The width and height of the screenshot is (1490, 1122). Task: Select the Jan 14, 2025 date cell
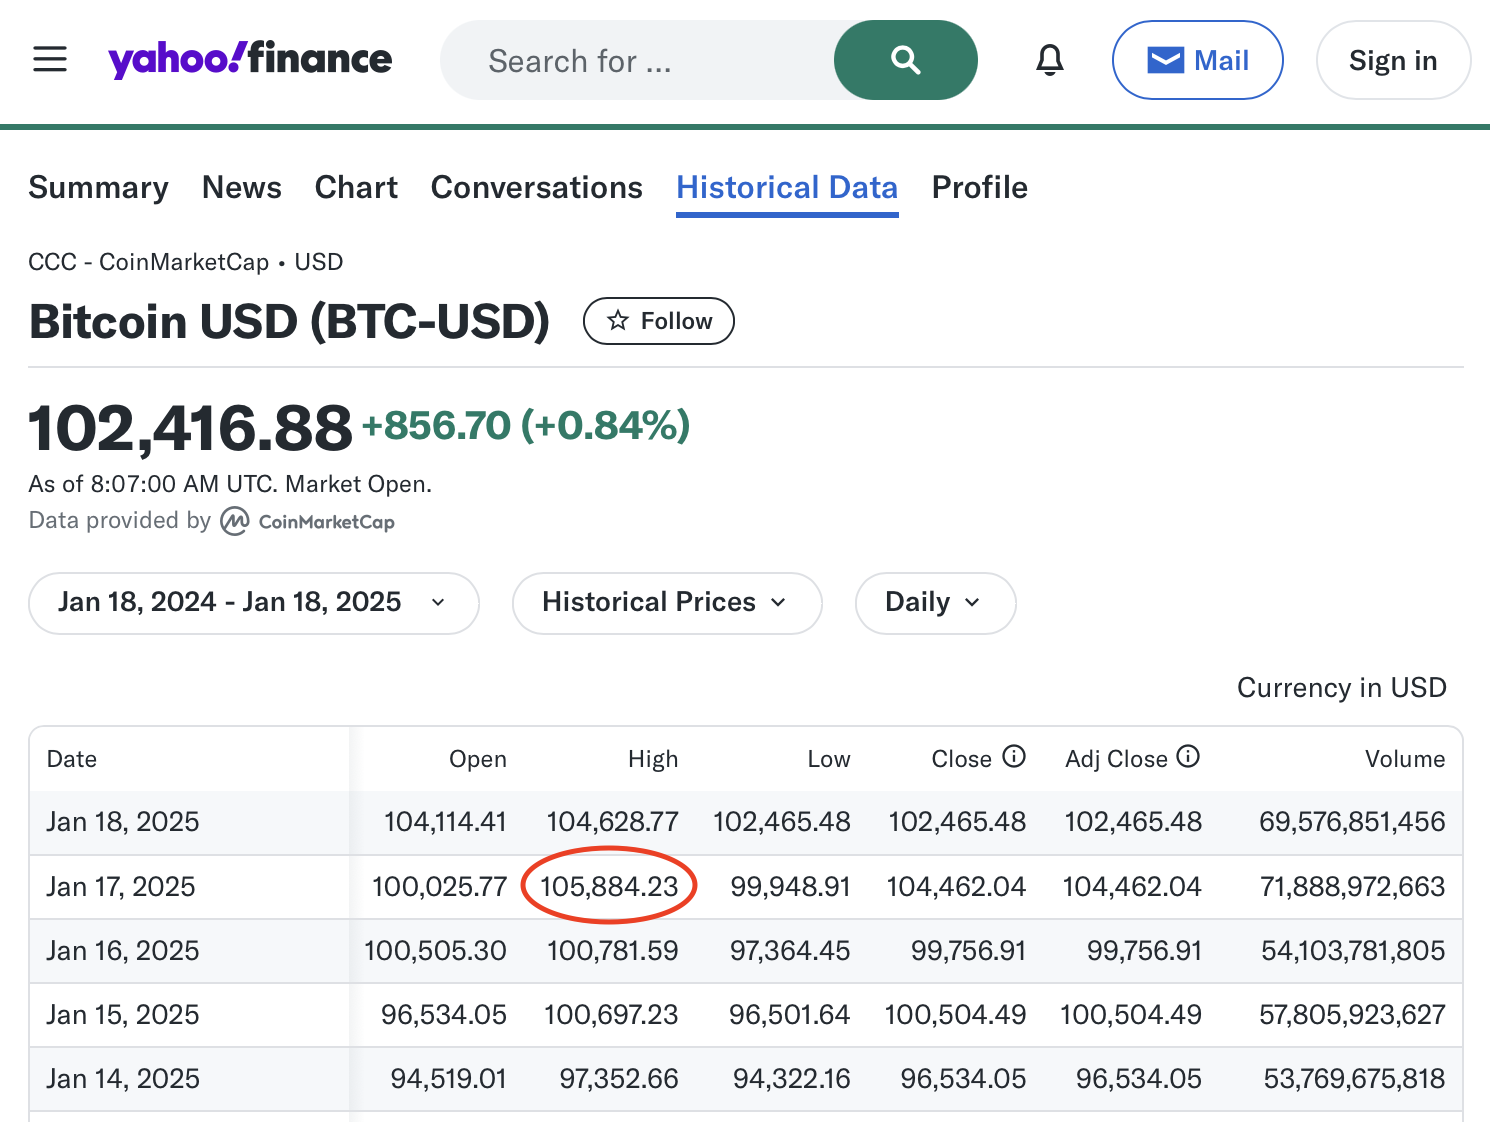click(x=123, y=1079)
